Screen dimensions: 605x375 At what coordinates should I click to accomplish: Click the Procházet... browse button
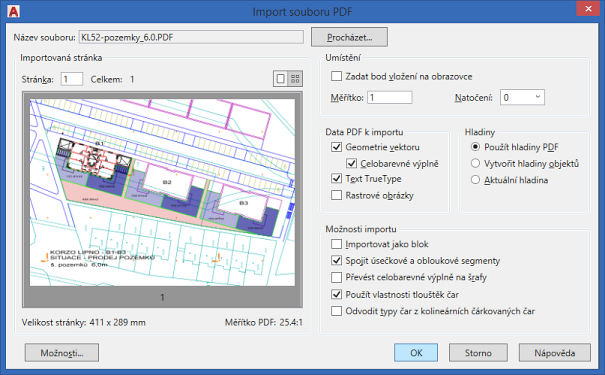(x=349, y=37)
